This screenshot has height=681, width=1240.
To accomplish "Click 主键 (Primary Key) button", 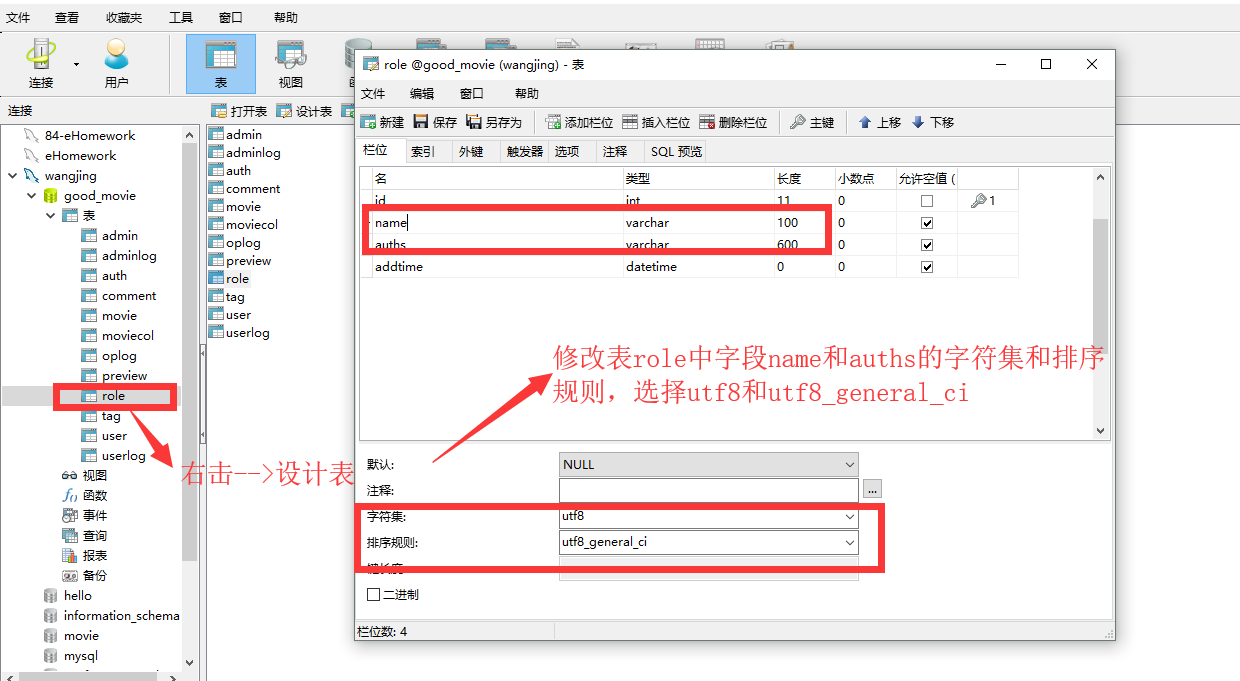I will tap(812, 122).
